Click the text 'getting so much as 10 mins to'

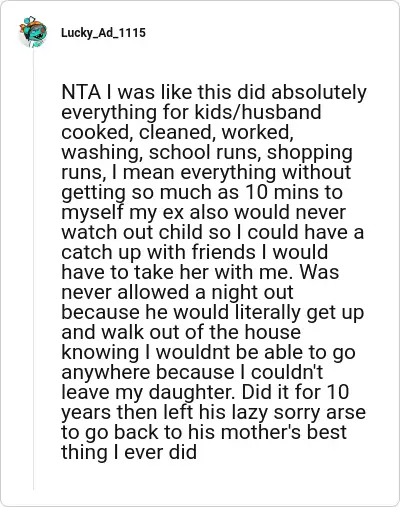click(202, 192)
